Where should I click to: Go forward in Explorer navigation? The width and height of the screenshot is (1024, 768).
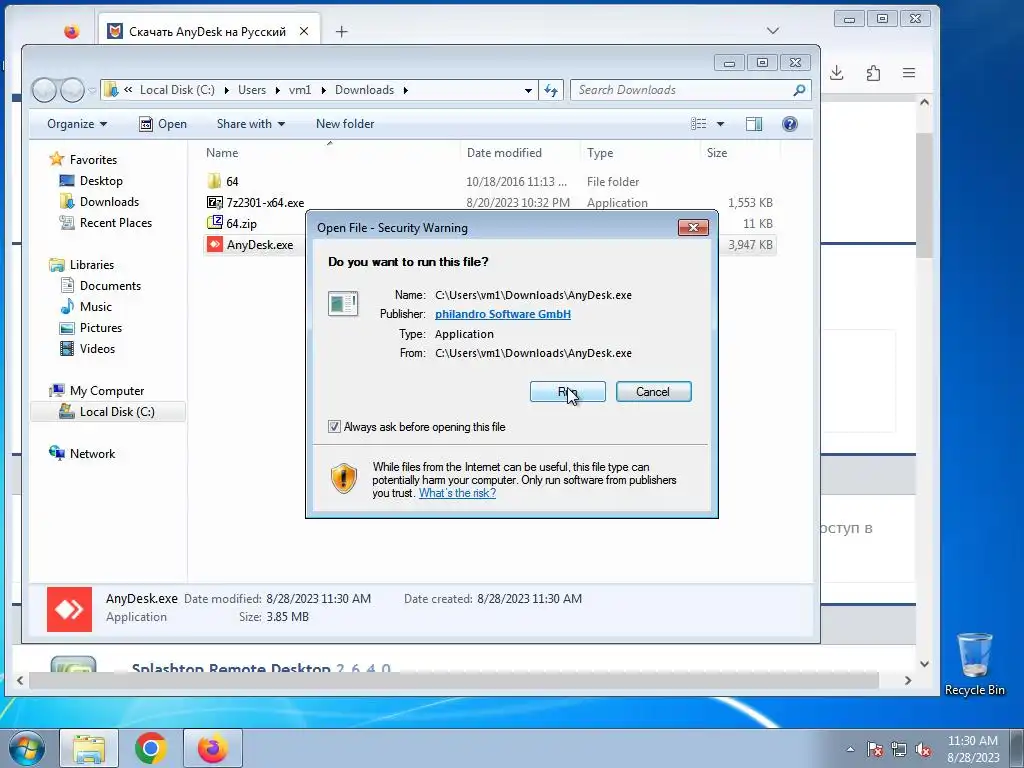72,90
